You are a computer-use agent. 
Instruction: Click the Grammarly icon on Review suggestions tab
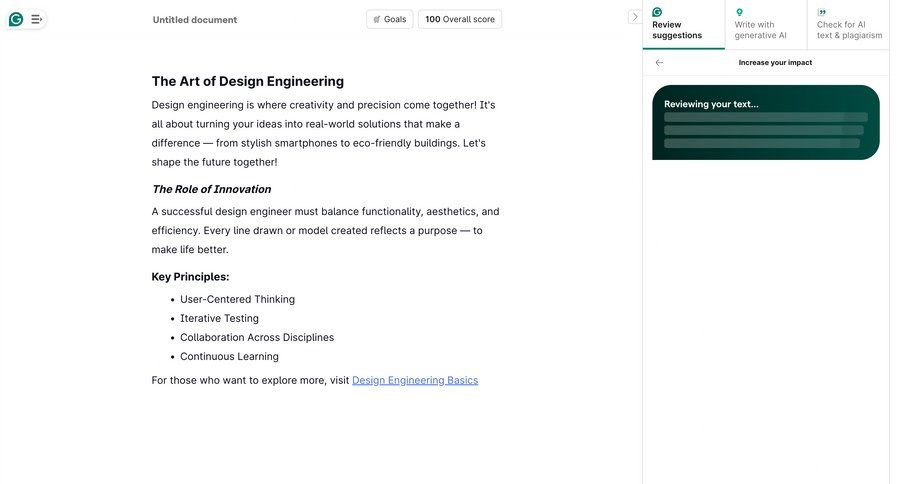click(x=657, y=12)
